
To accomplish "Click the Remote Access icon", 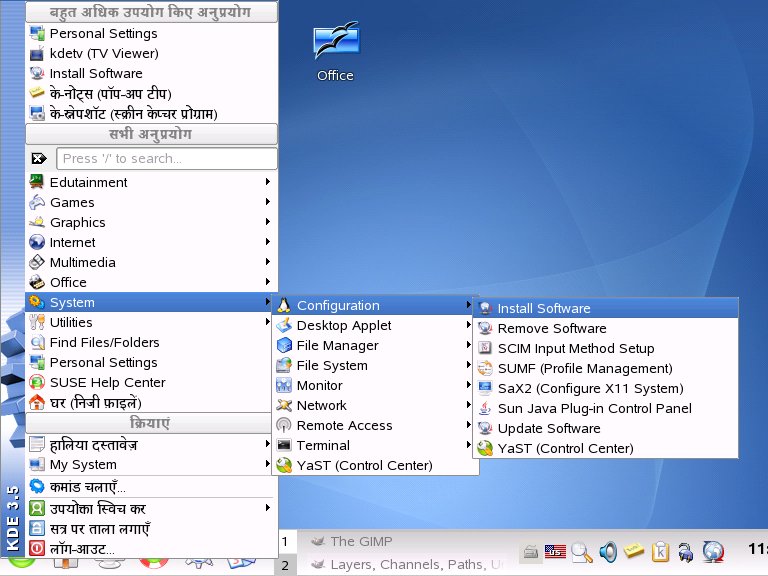I will pyautogui.click(x=284, y=425).
